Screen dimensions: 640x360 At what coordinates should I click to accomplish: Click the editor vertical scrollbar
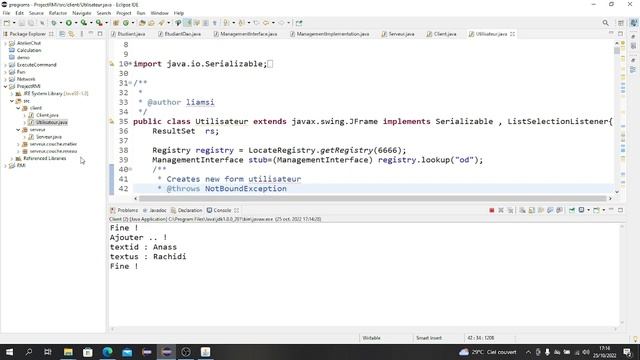617,51
